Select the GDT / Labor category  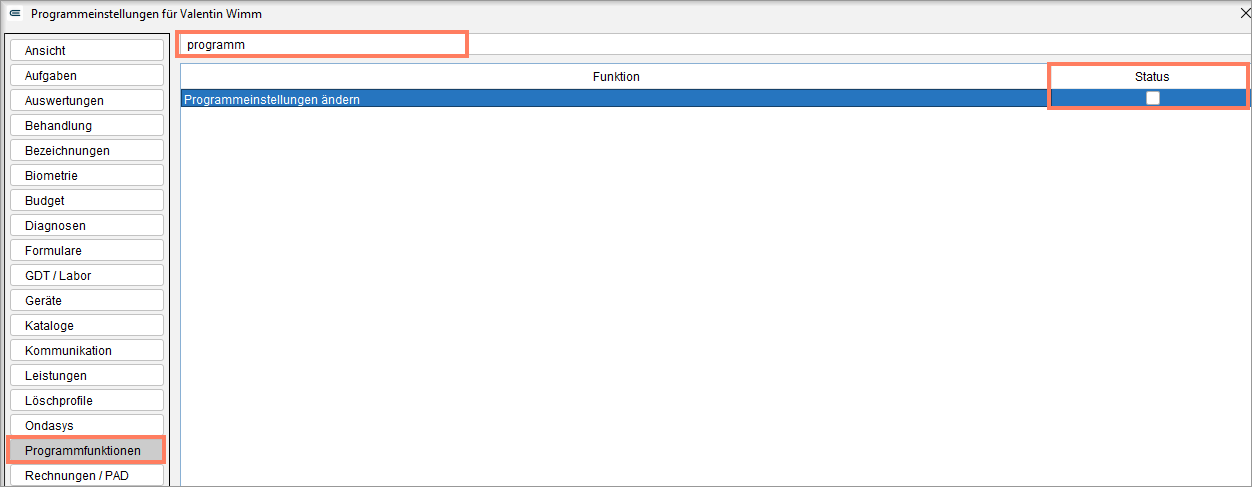[x=87, y=275]
